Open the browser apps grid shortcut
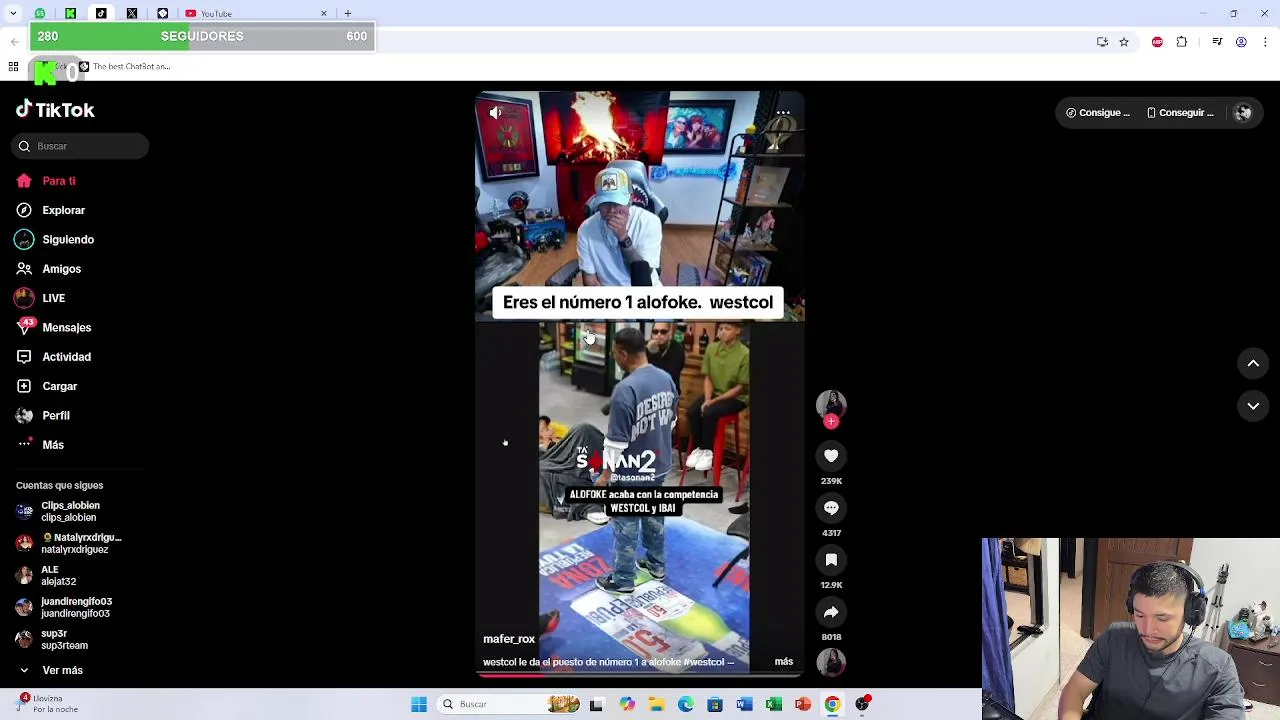The height and width of the screenshot is (720, 1280). pyautogui.click(x=13, y=67)
